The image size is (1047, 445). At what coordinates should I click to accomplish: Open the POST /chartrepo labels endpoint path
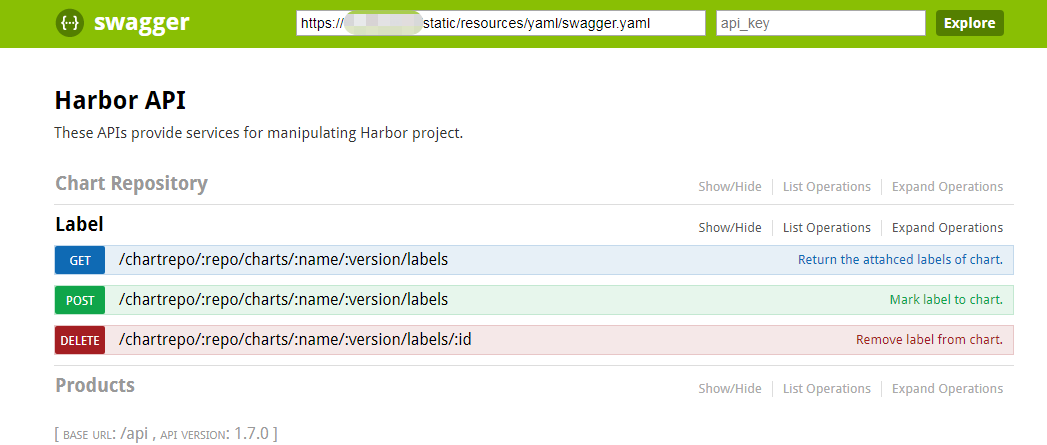tap(283, 300)
